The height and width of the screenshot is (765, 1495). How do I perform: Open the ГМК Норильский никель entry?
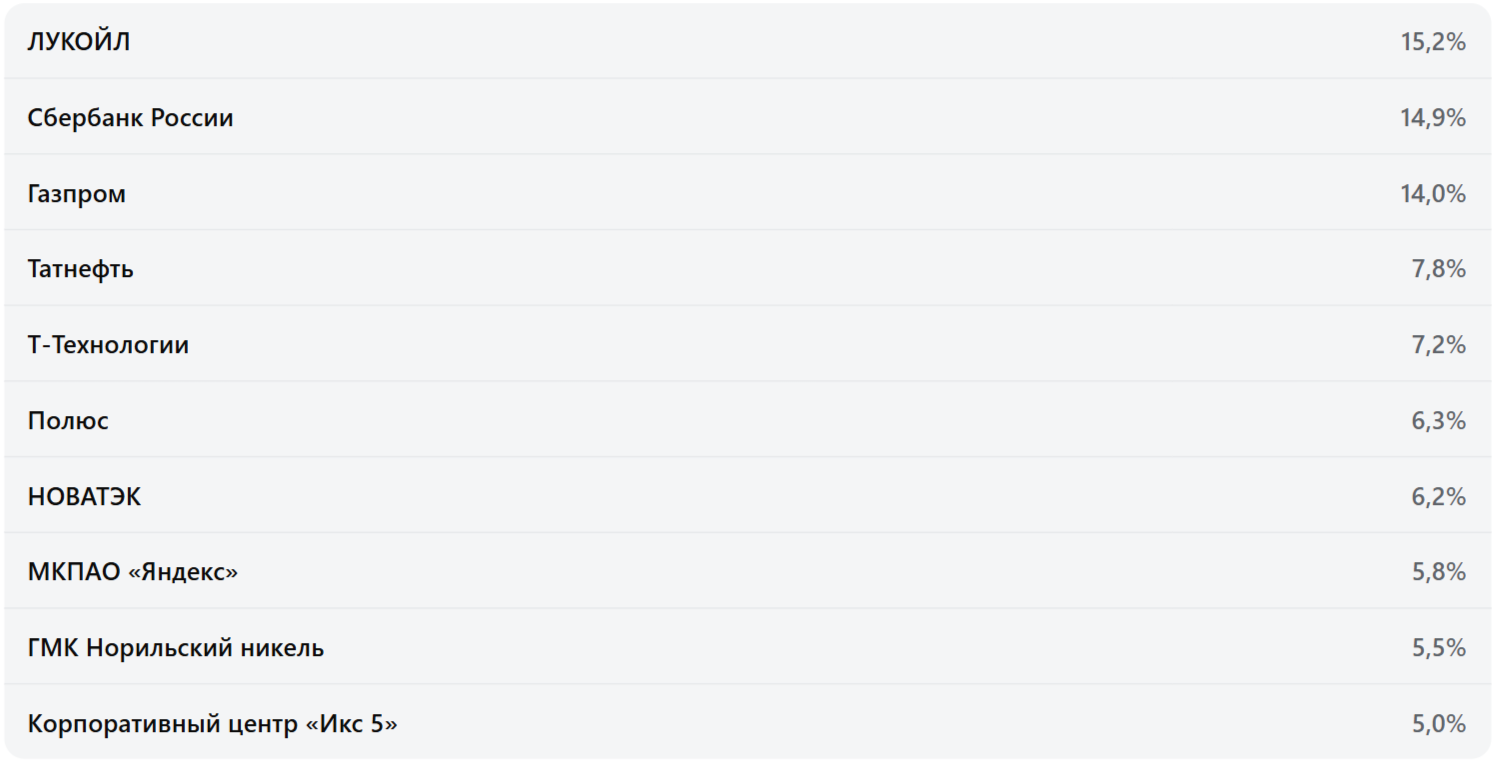[x=176, y=648]
